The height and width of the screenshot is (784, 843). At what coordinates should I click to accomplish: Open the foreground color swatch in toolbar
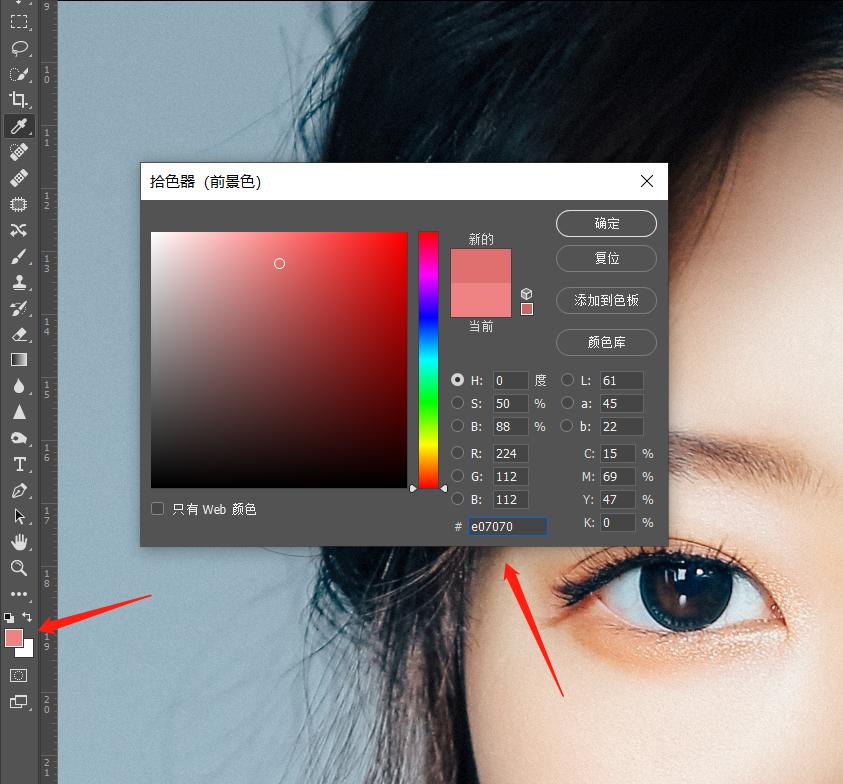(x=13, y=638)
